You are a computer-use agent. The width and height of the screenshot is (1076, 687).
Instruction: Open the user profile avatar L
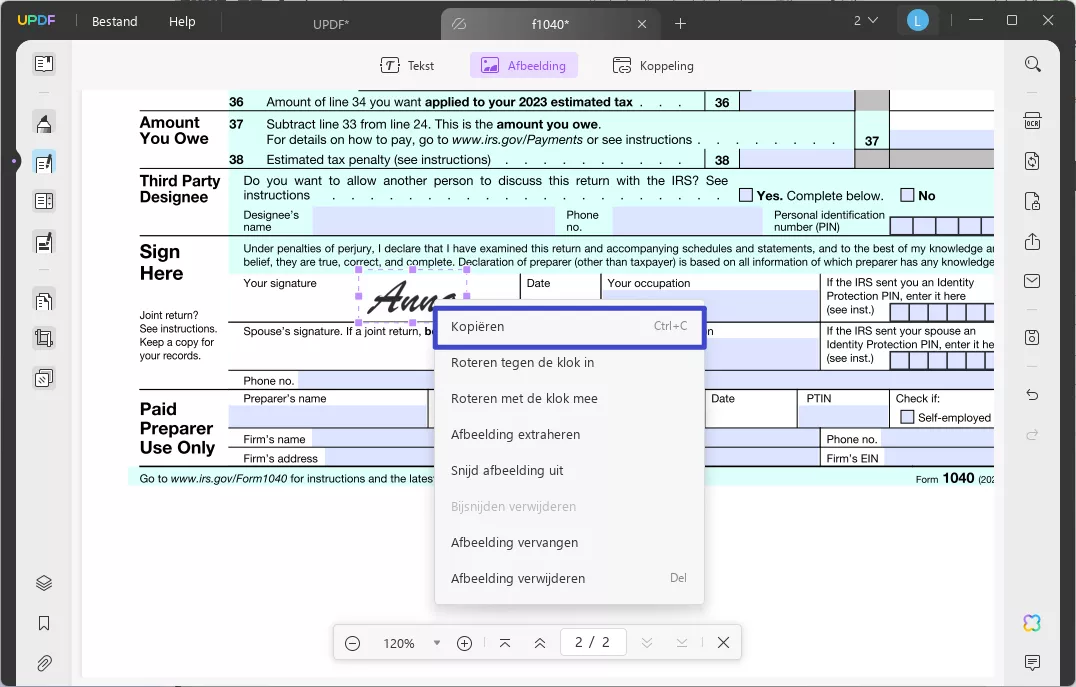(x=917, y=21)
